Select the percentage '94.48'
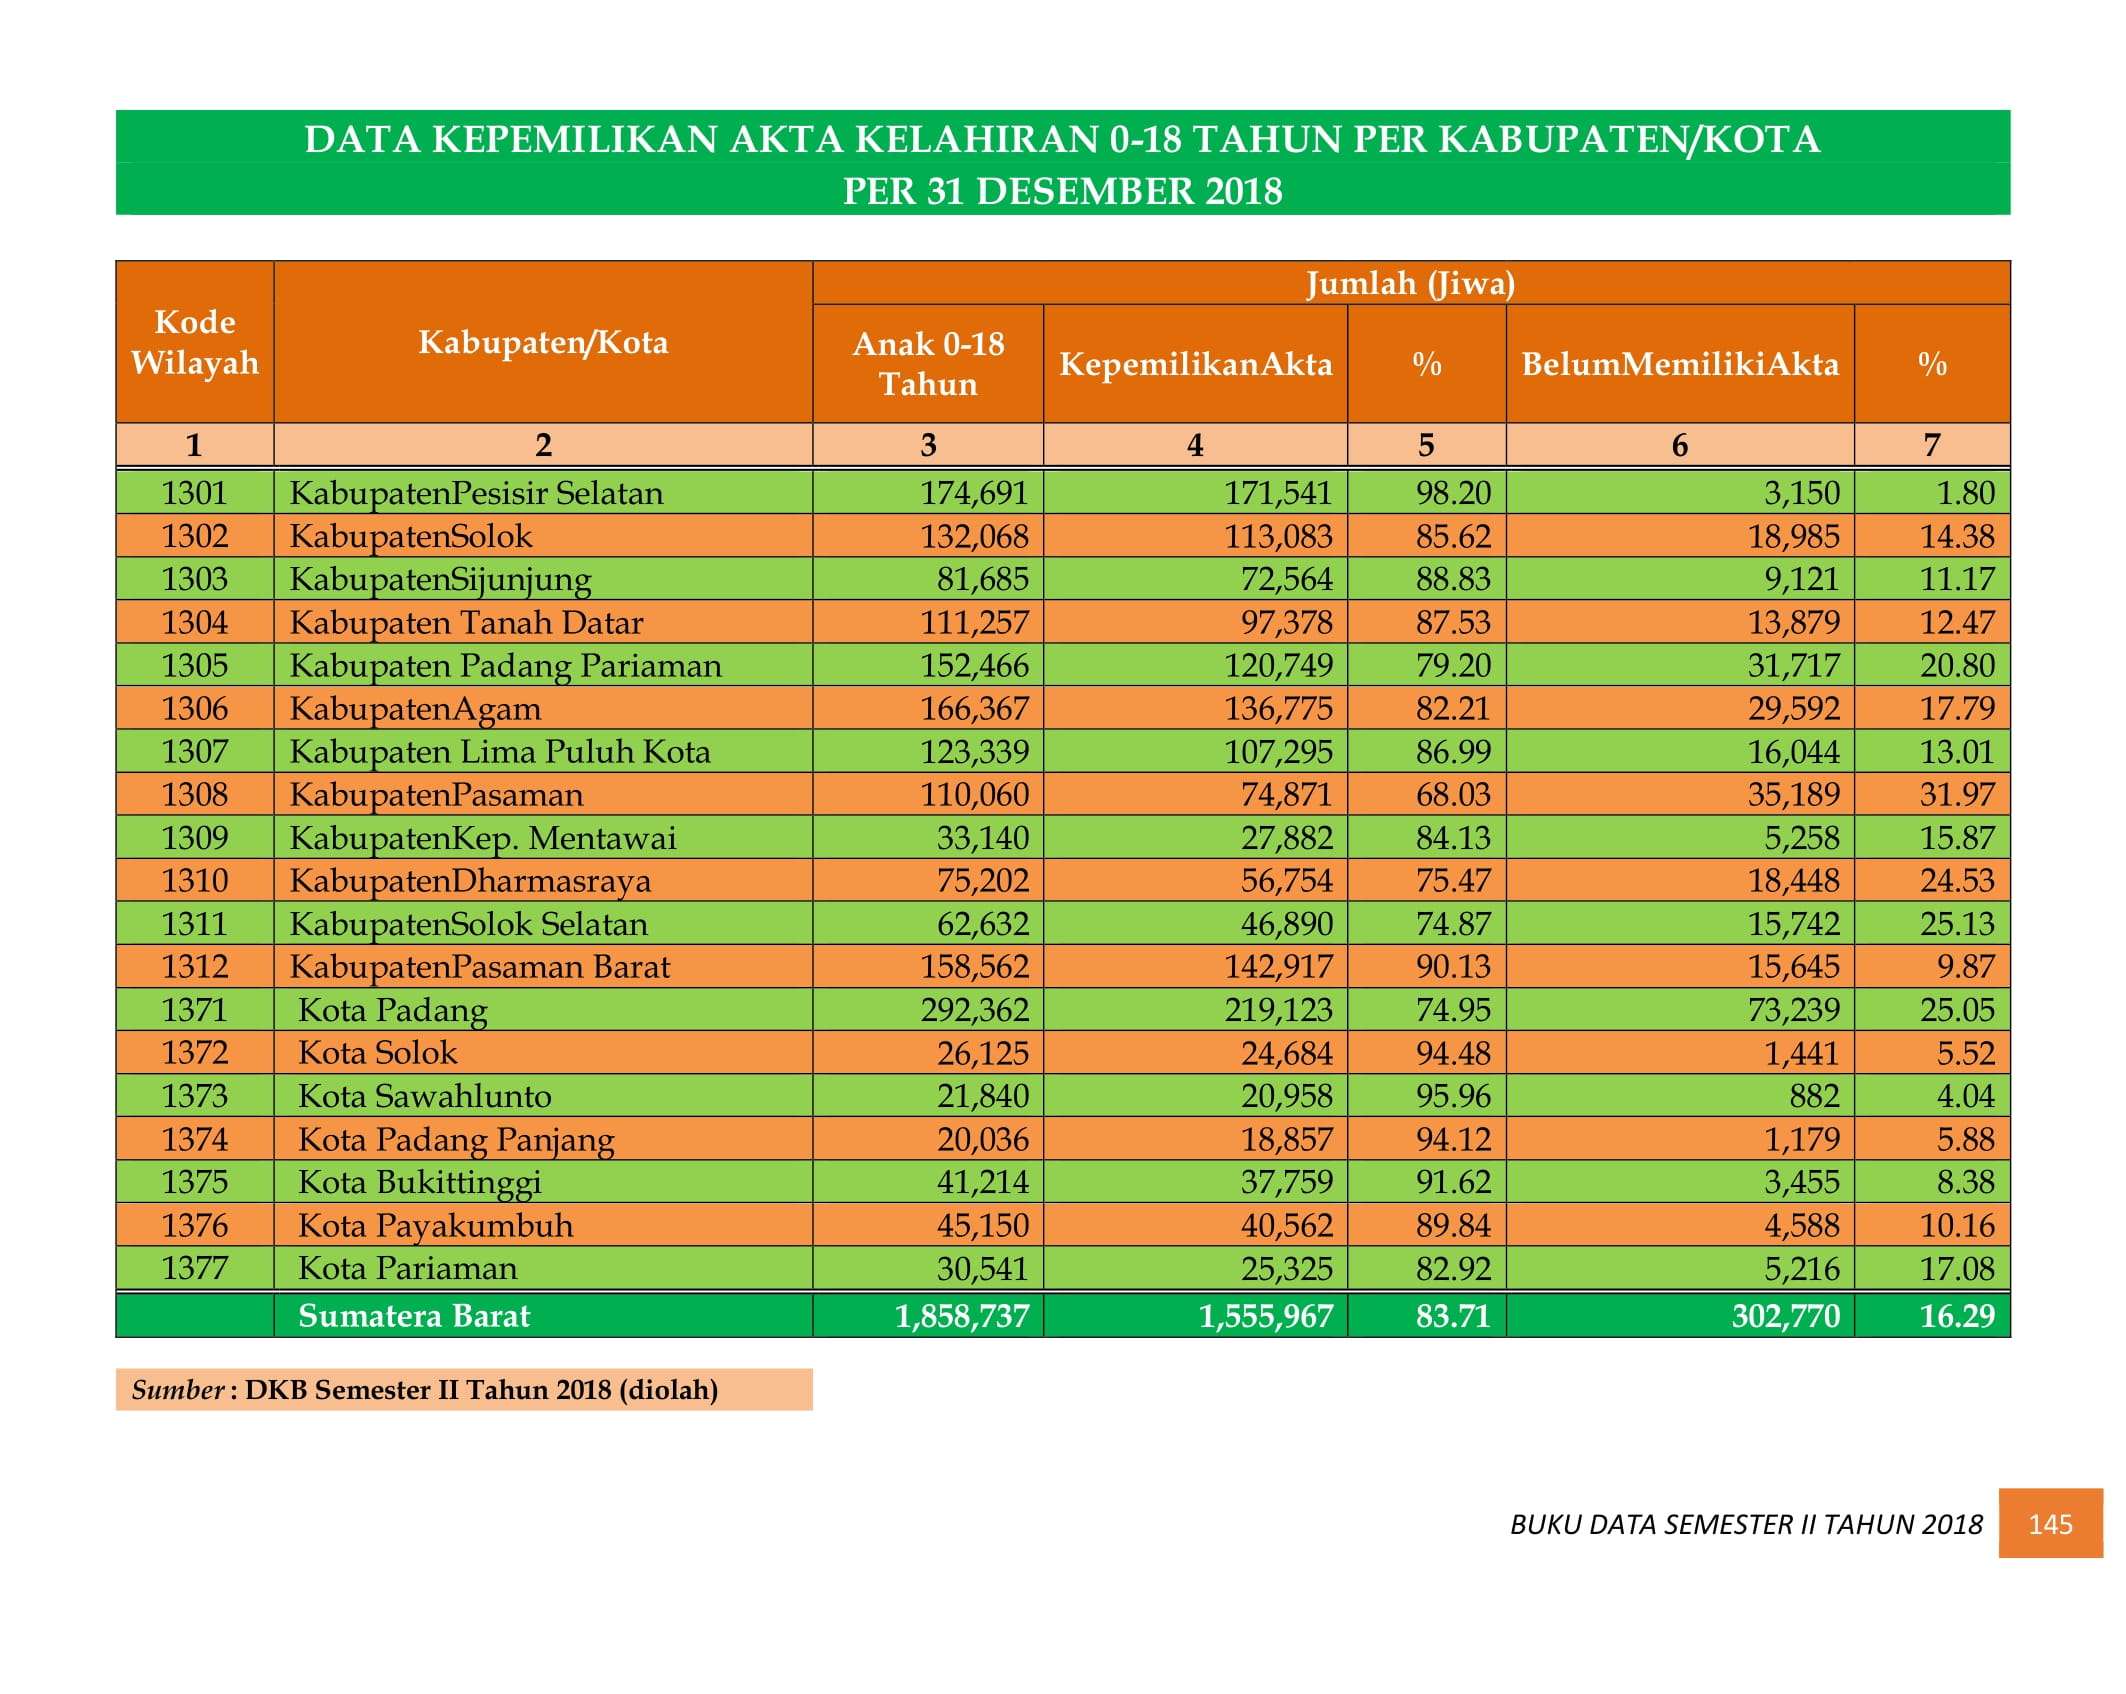Screen dimensions: 2126x1694 [x=1453, y=1052]
